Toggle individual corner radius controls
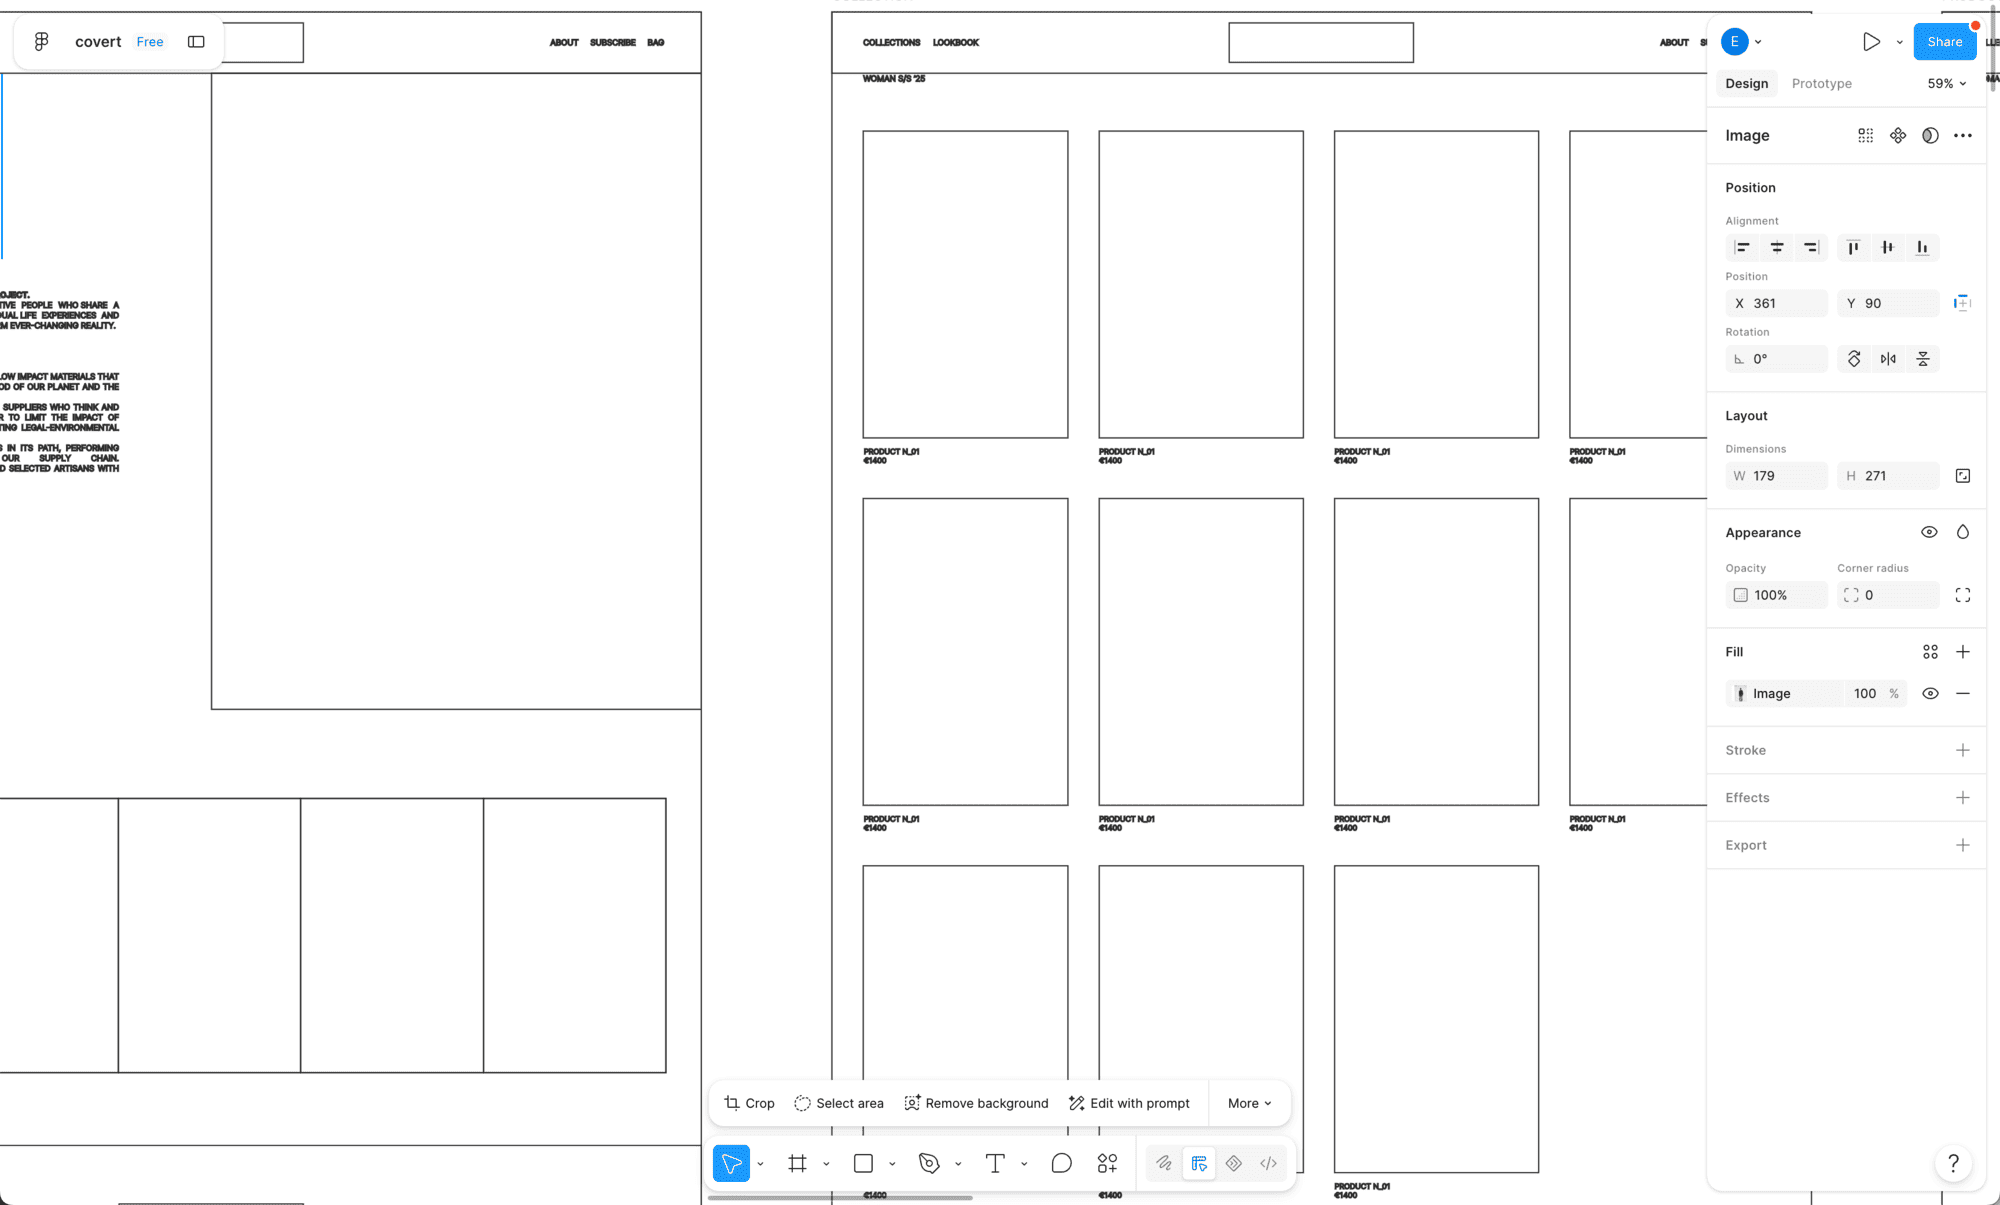 coord(1963,595)
